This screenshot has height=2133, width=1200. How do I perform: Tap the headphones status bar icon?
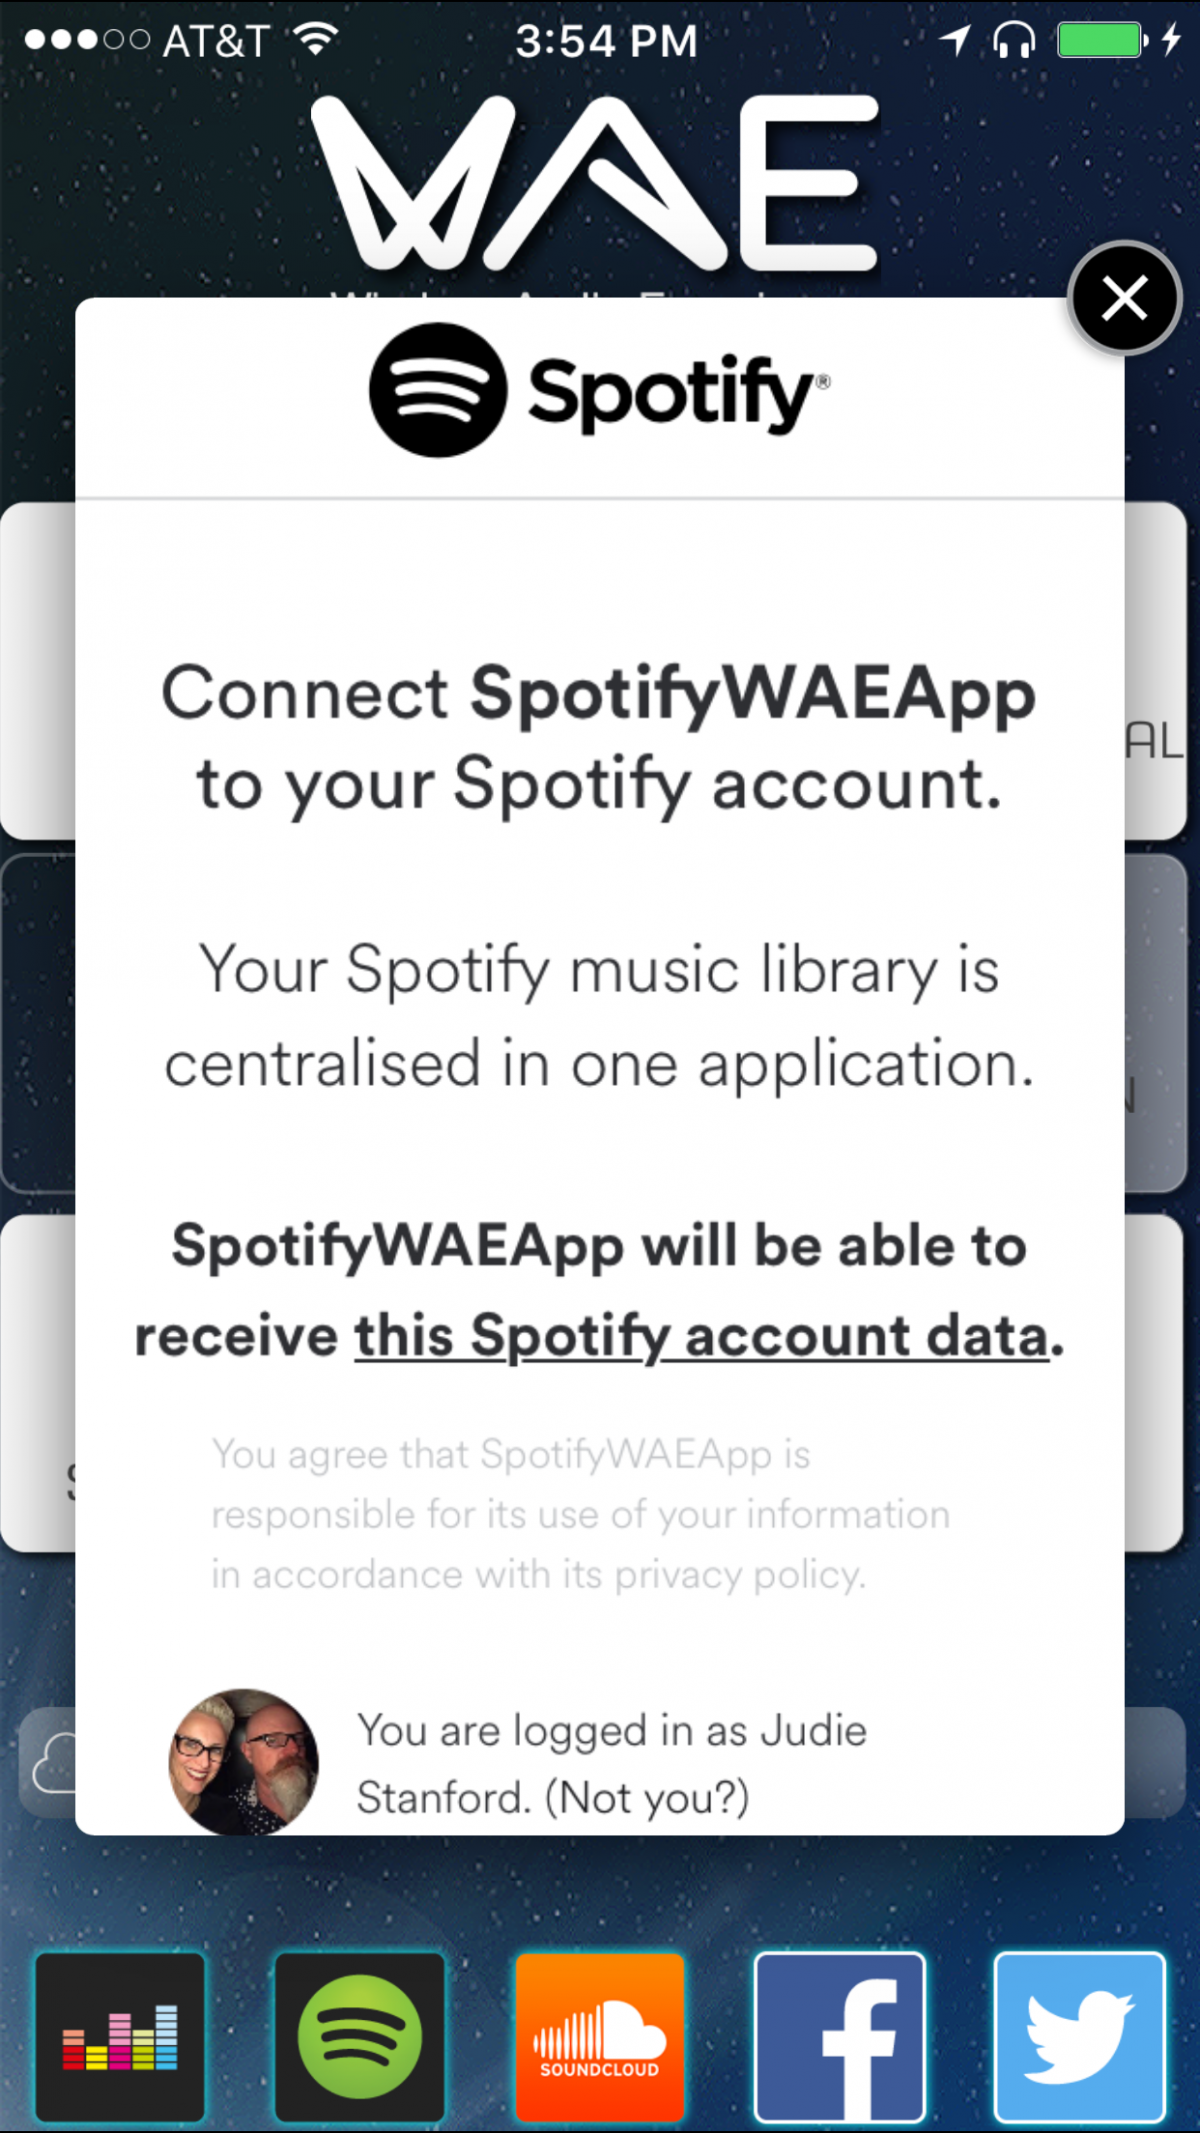[x=1013, y=40]
